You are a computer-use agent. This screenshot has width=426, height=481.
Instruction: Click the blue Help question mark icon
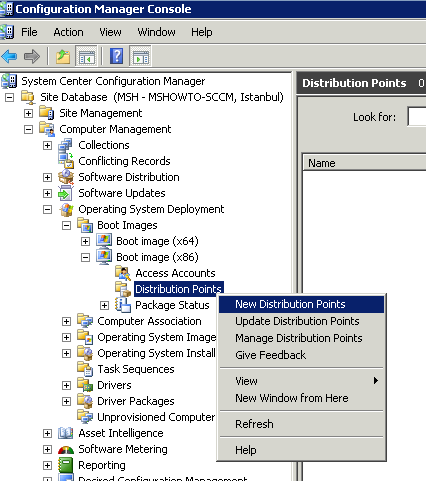click(117, 56)
